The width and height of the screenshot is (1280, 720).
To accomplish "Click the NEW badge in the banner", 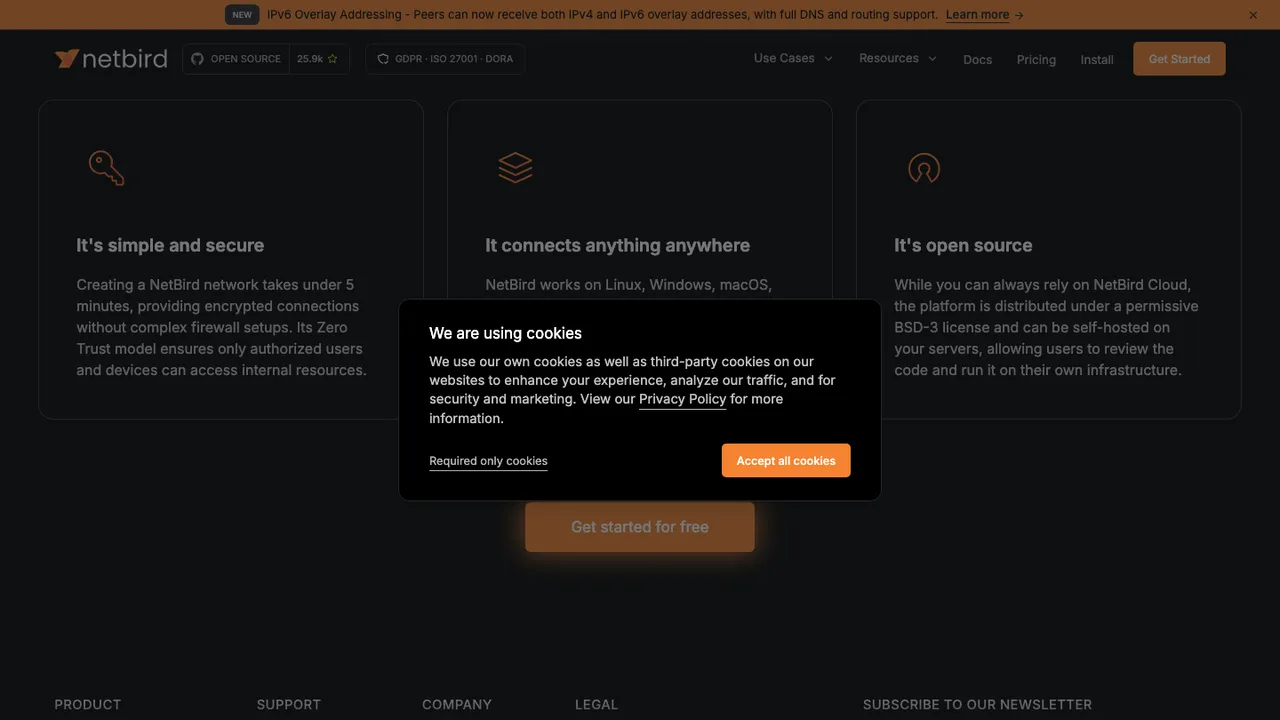I will 242,15.
